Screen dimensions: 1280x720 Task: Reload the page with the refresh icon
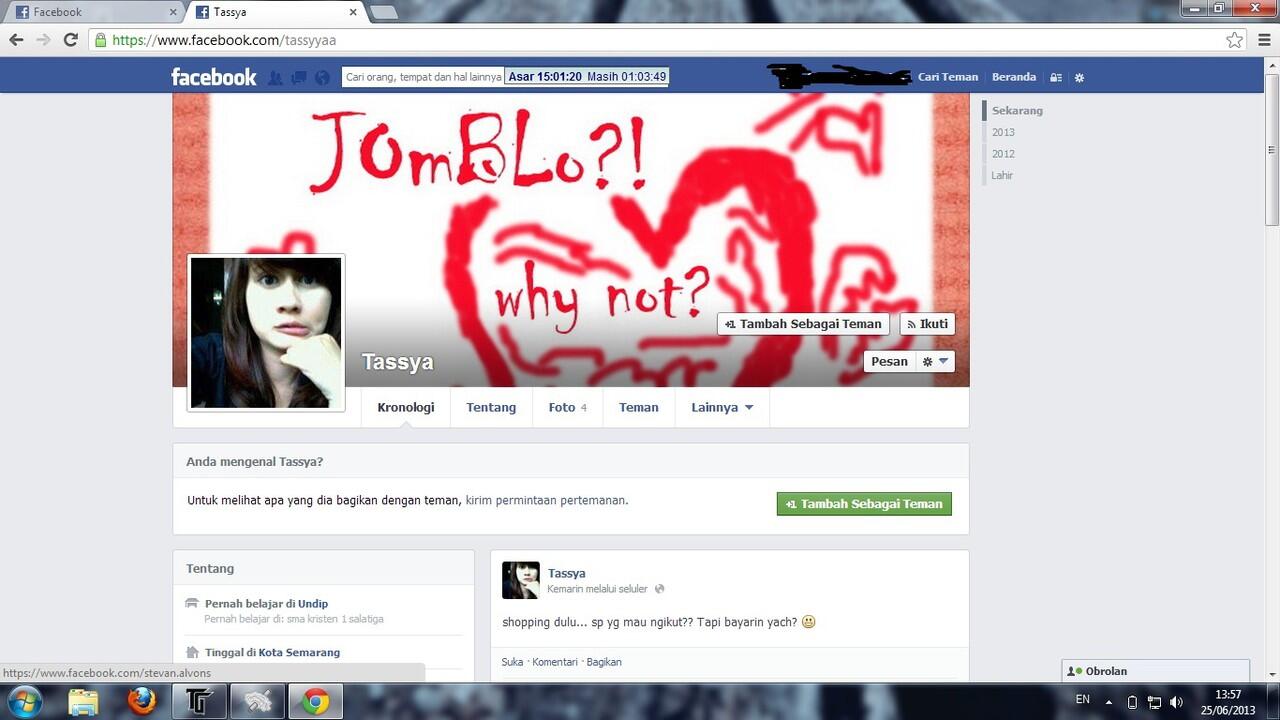(70, 40)
